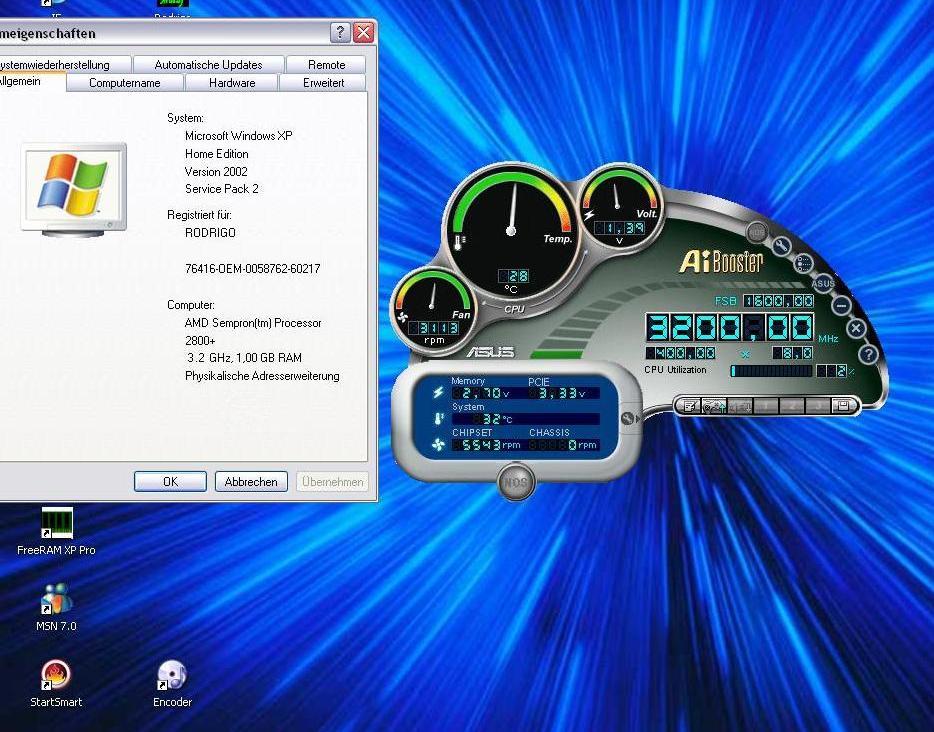Open AI Booster help question mark icon
Screen dimensions: 934x732
[868, 354]
